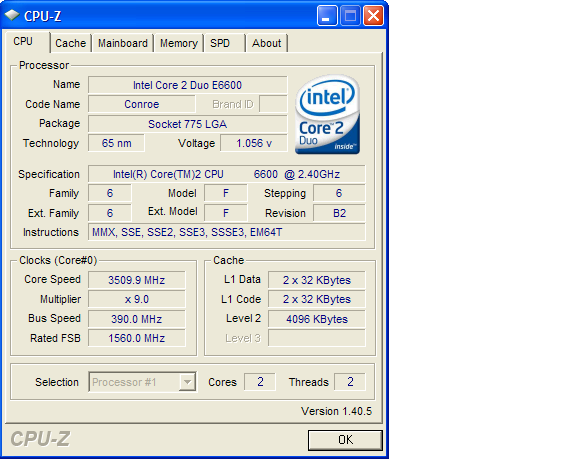Click the Cores count value
576x460 pixels.
coord(260,382)
